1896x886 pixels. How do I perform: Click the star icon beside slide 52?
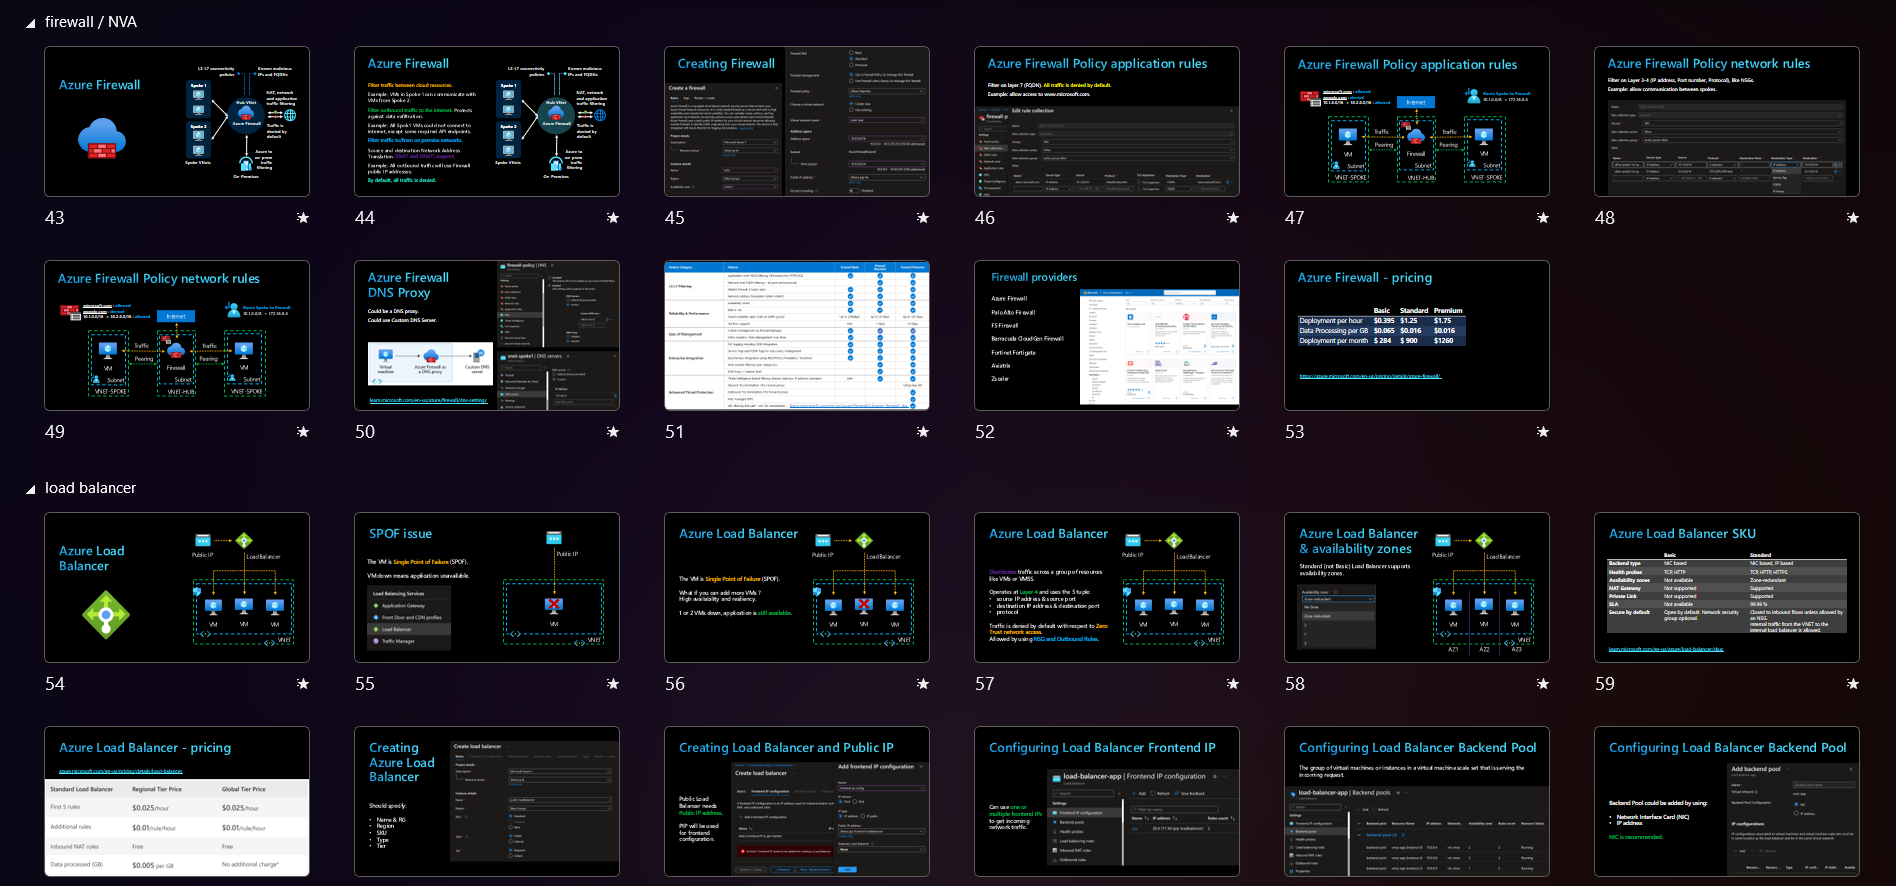coord(1233,432)
